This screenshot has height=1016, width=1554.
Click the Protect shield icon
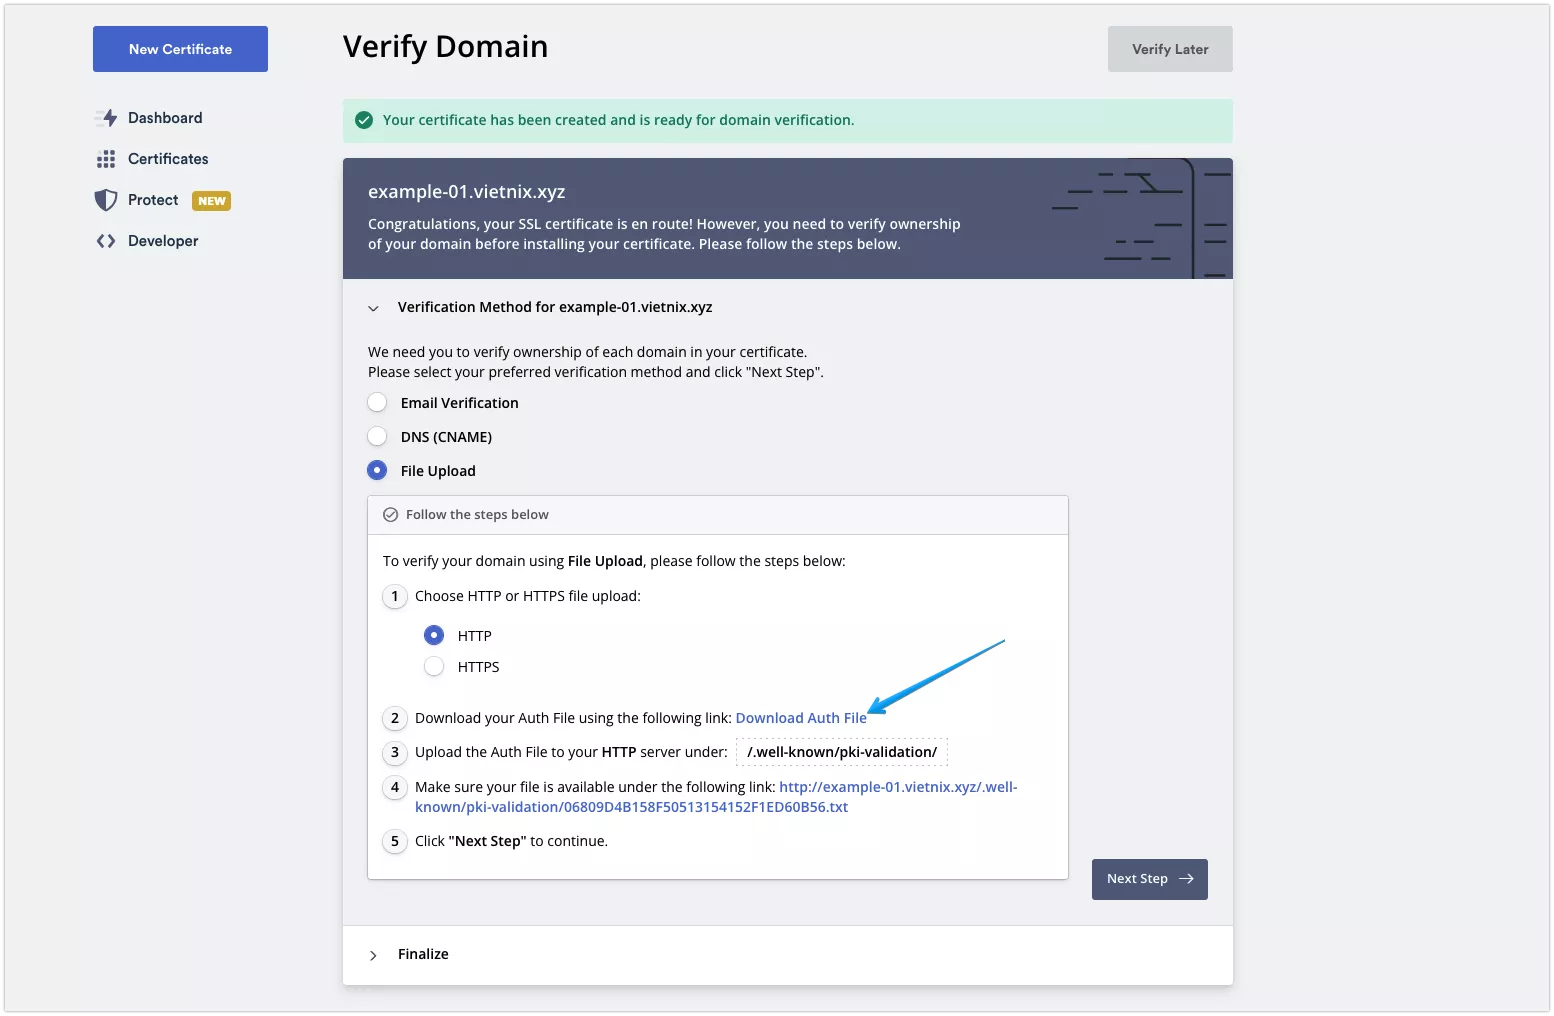coord(107,199)
